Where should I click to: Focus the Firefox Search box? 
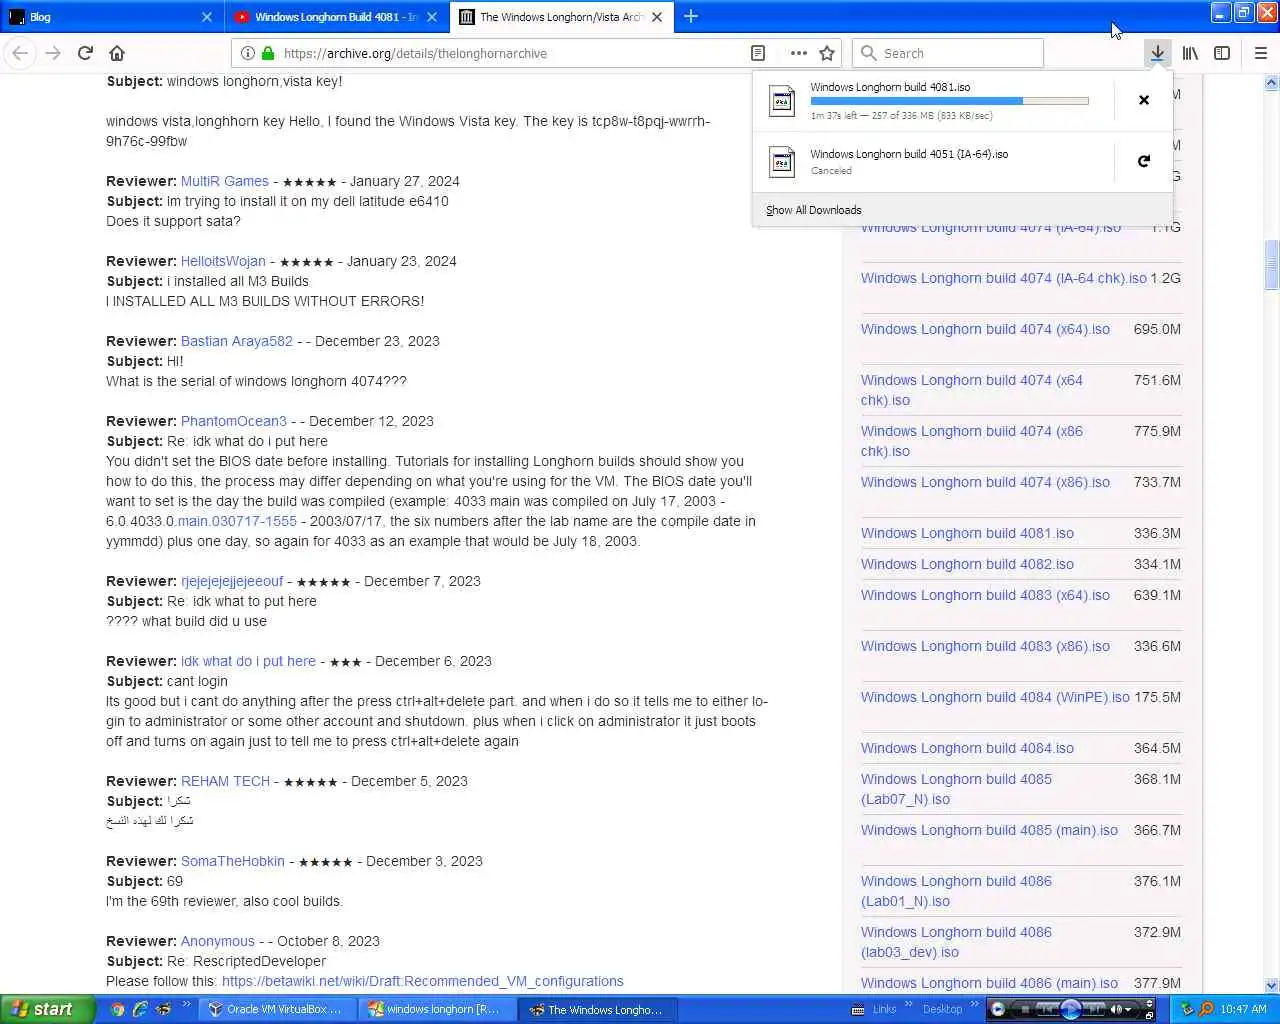click(948, 53)
